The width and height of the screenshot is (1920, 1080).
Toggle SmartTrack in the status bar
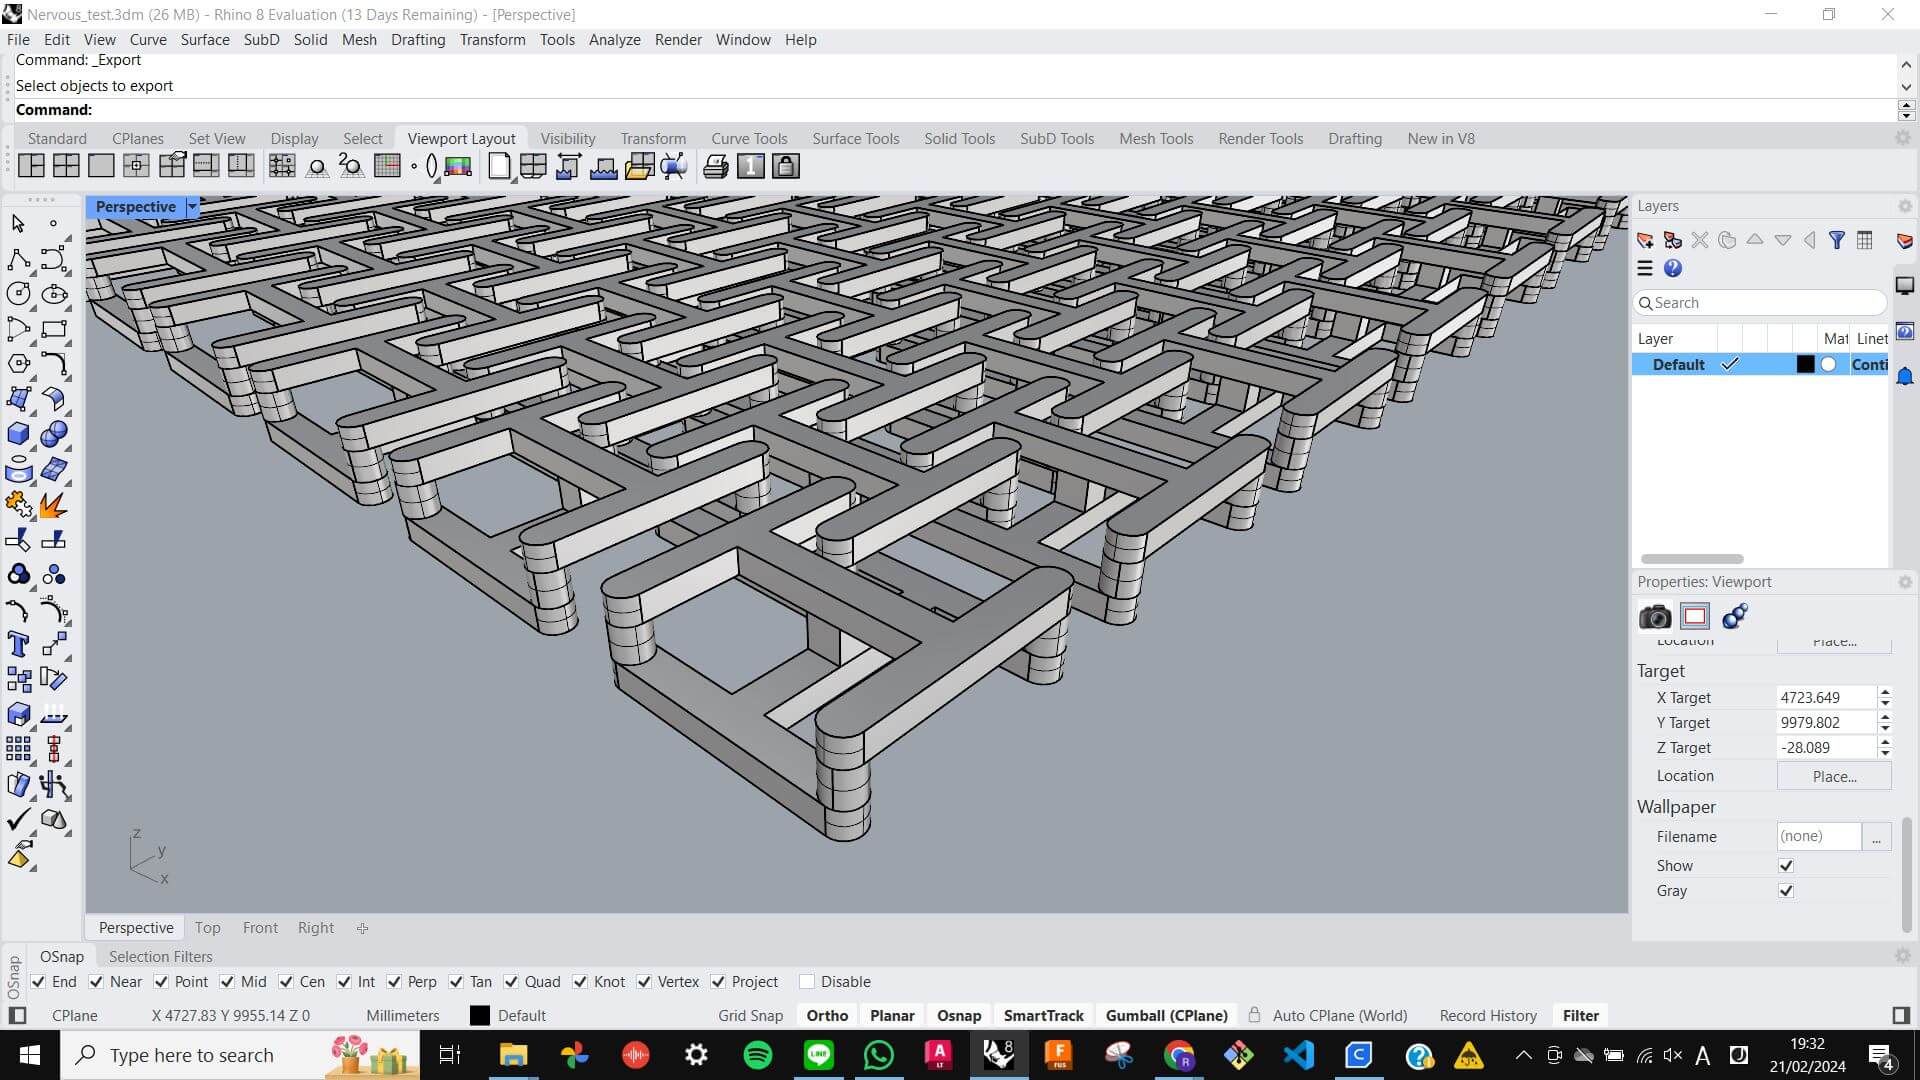[1043, 1016]
